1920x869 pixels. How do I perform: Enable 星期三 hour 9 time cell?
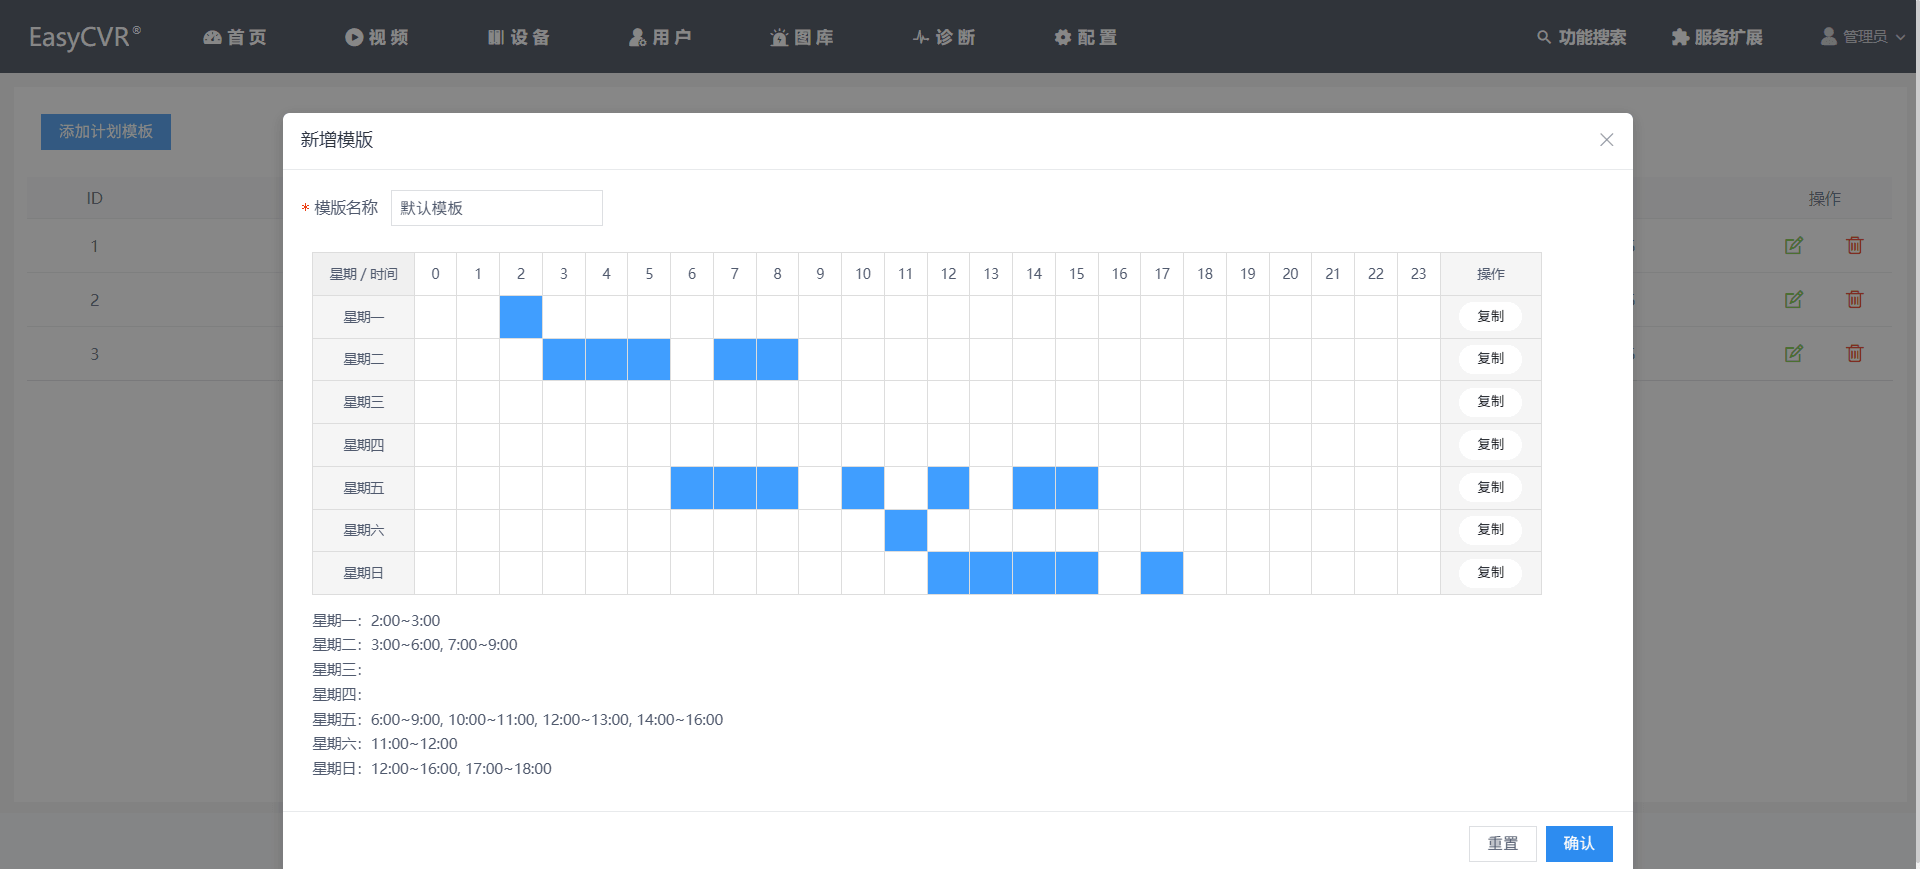coord(820,402)
